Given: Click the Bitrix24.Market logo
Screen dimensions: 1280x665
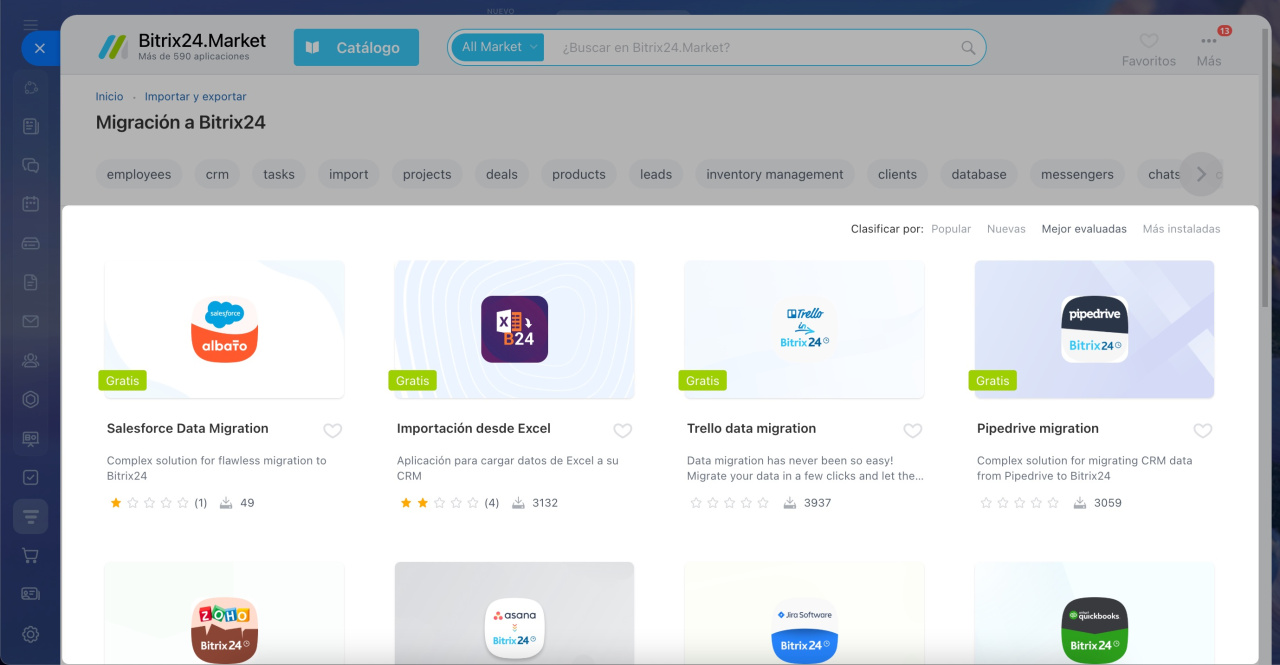Looking at the screenshot, I should (x=182, y=46).
